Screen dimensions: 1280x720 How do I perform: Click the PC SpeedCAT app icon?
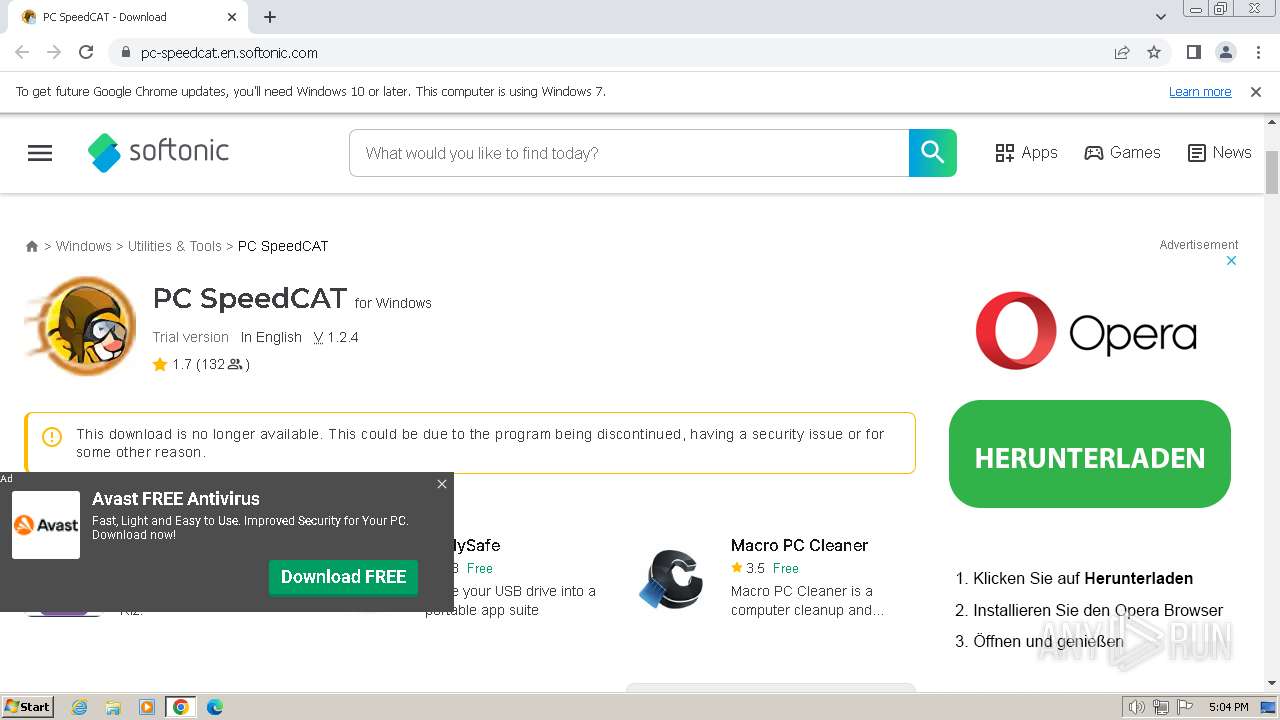[x=81, y=325]
